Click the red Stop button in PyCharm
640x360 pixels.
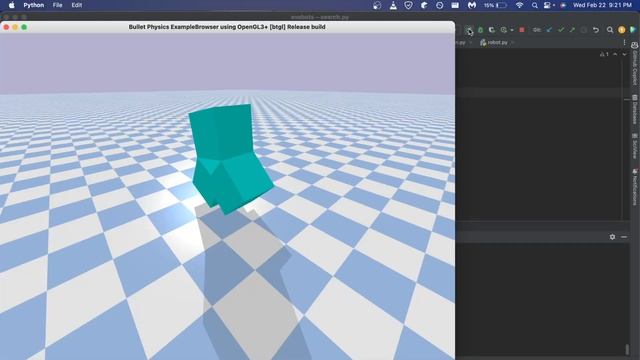coord(522,30)
